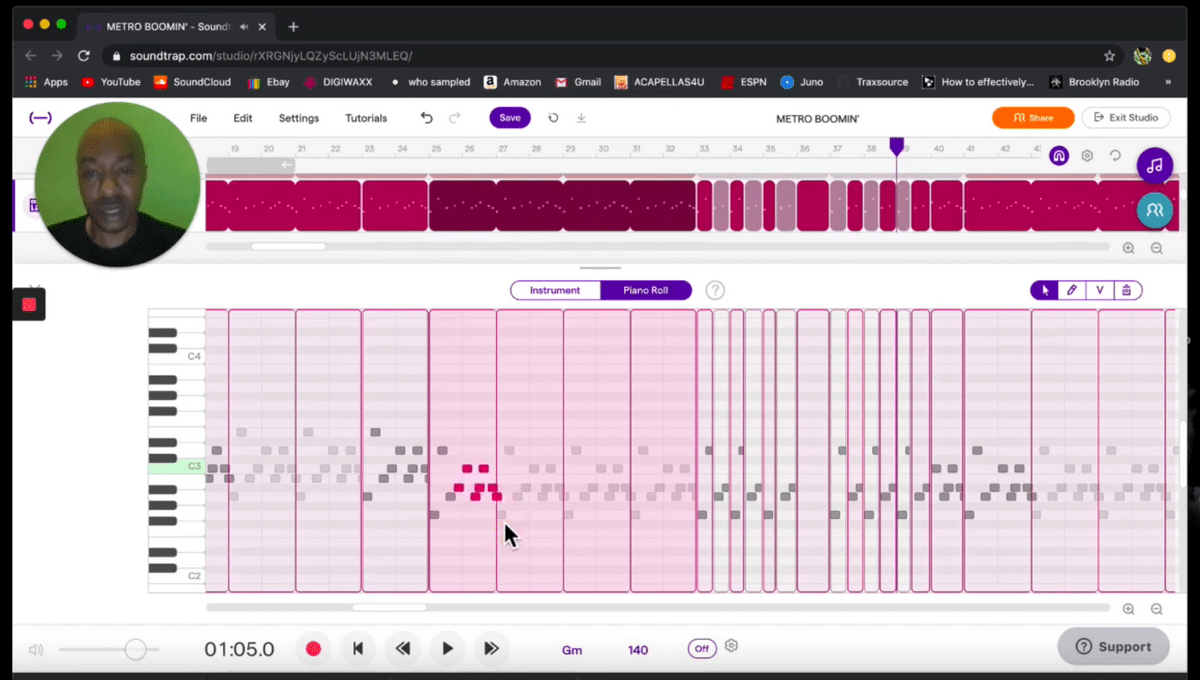Click the red screen recording stop button
The image size is (1200, 680).
point(29,304)
